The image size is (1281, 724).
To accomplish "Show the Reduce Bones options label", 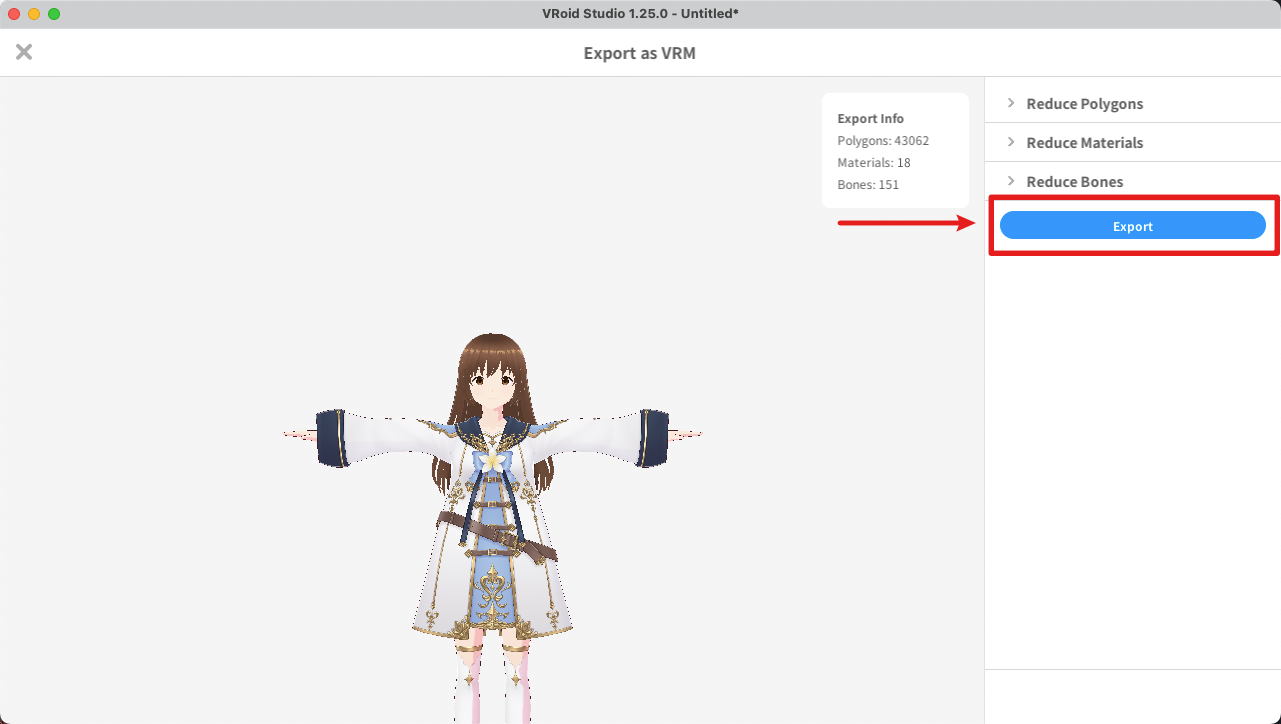I will (x=1074, y=182).
